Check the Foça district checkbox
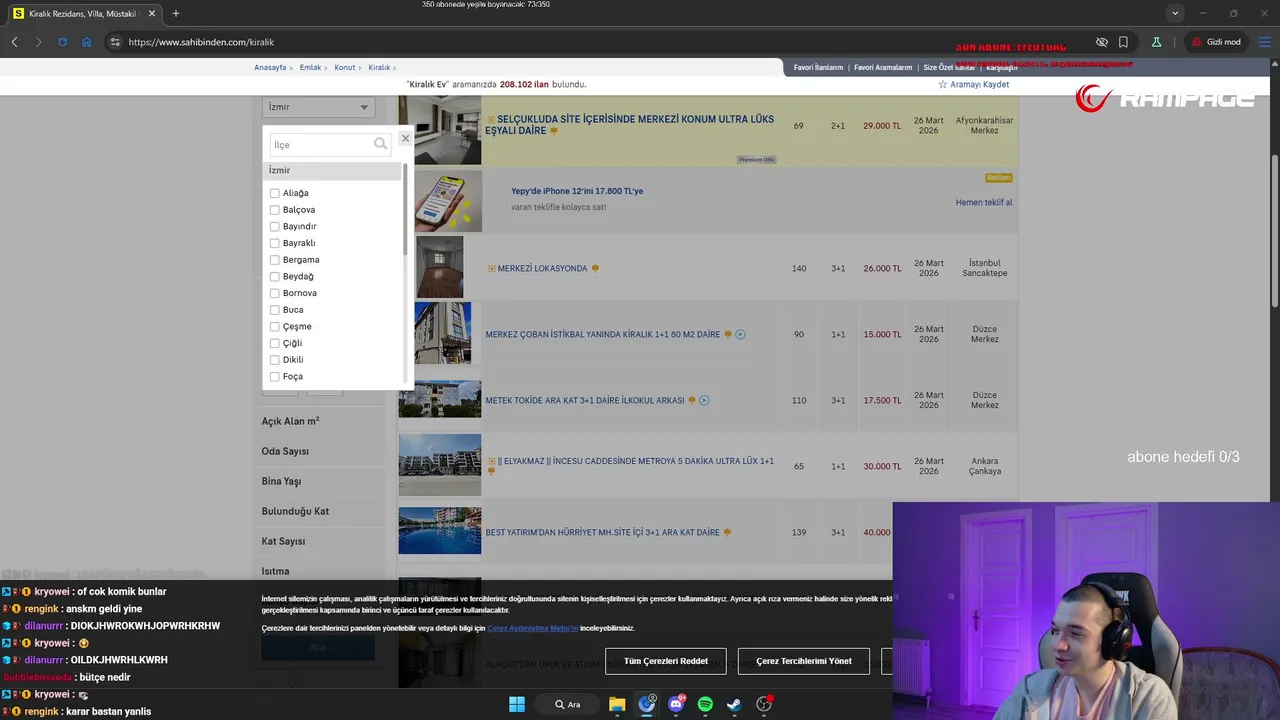 coord(275,377)
